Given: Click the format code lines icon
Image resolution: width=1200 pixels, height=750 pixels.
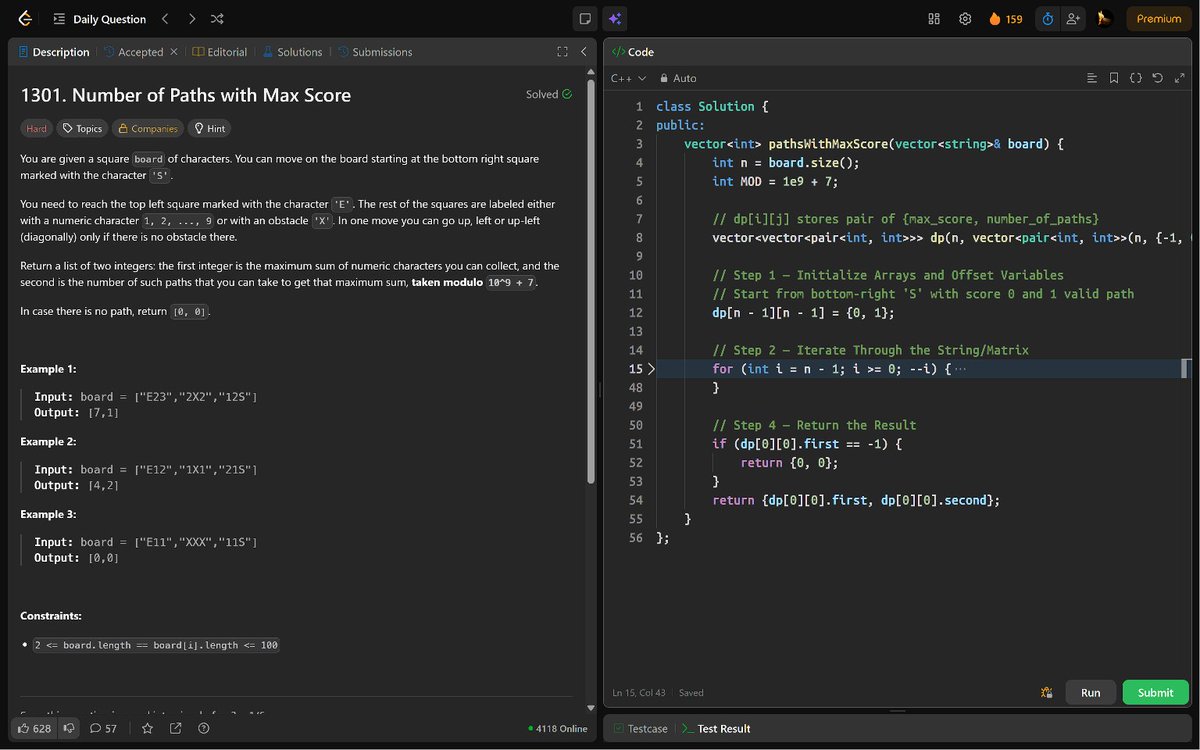Looking at the screenshot, I should click(1092, 78).
